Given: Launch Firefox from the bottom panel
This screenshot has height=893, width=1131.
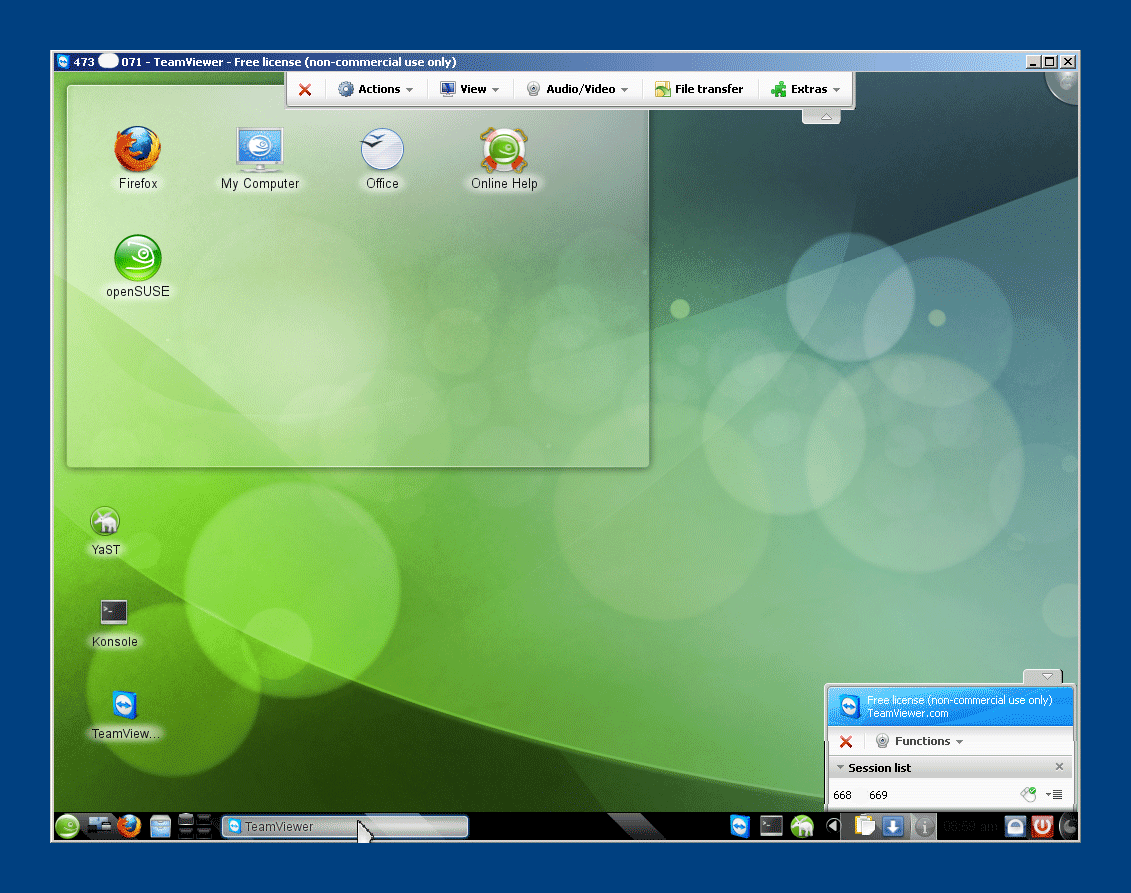Looking at the screenshot, I should pyautogui.click(x=129, y=826).
